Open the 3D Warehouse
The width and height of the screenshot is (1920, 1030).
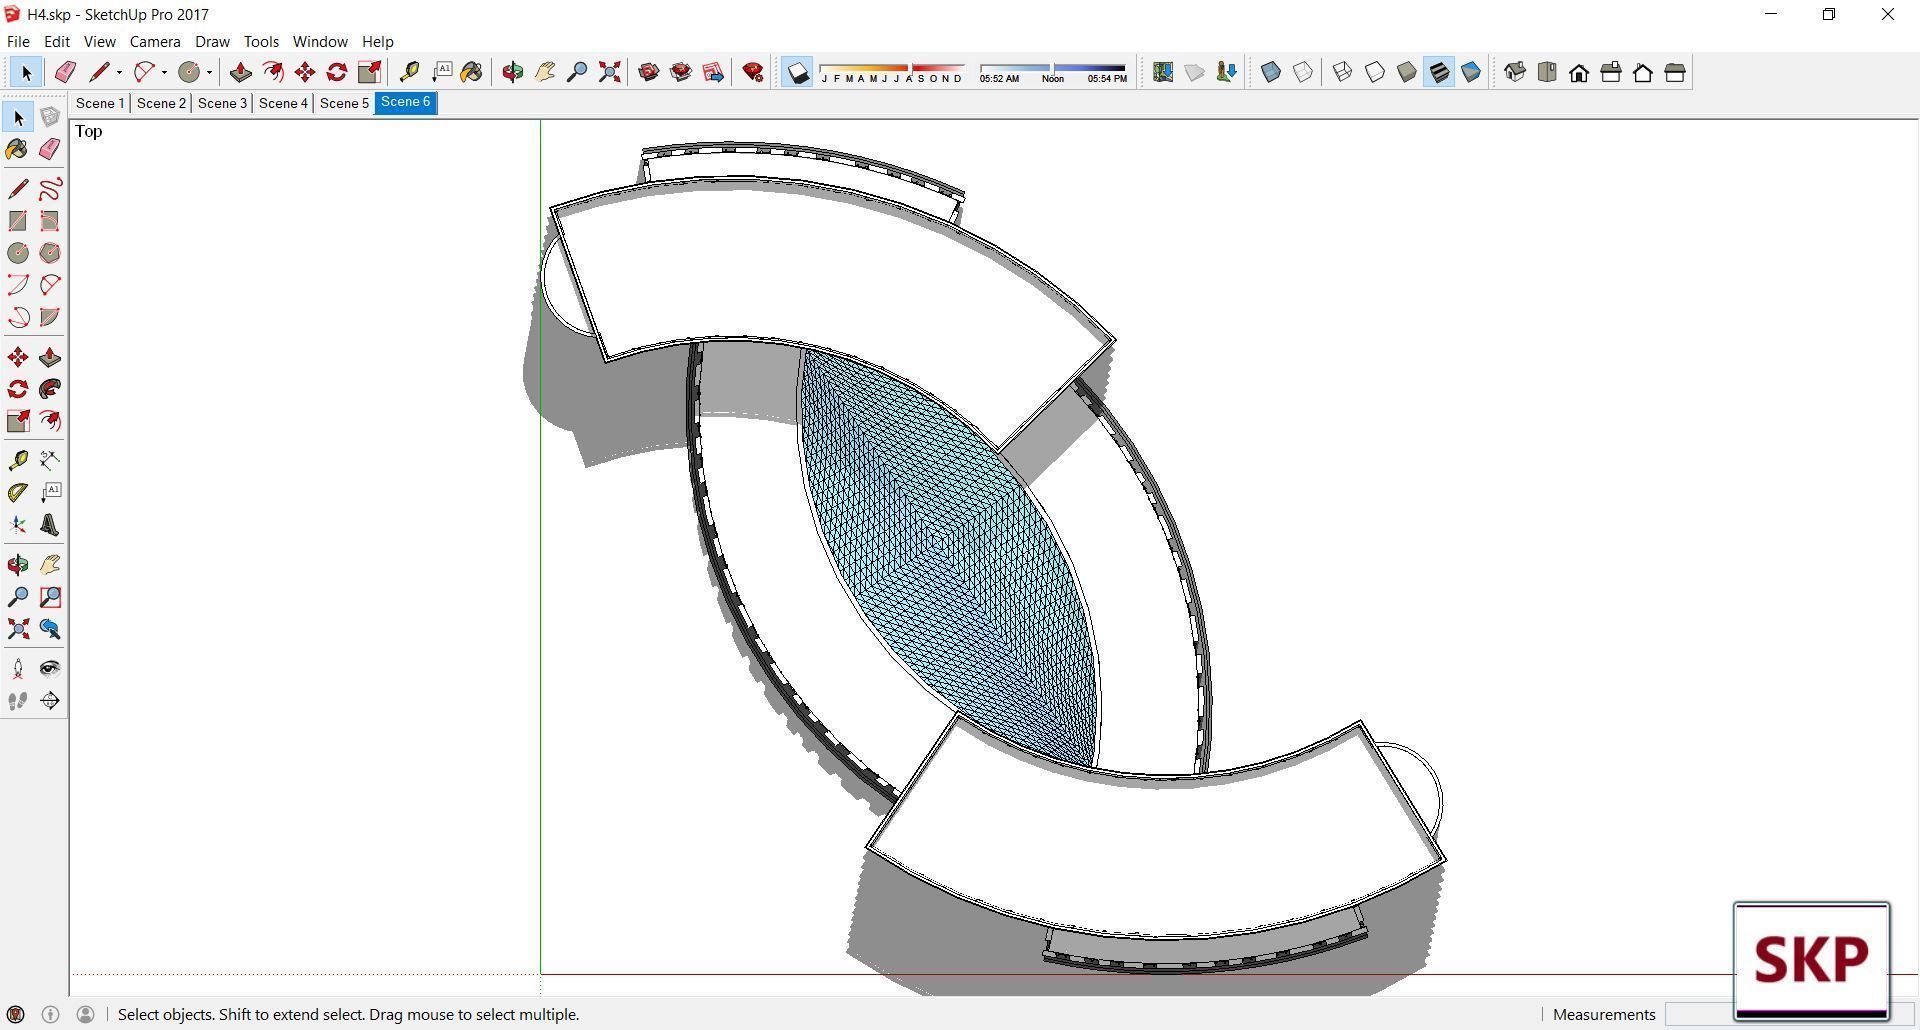(649, 72)
